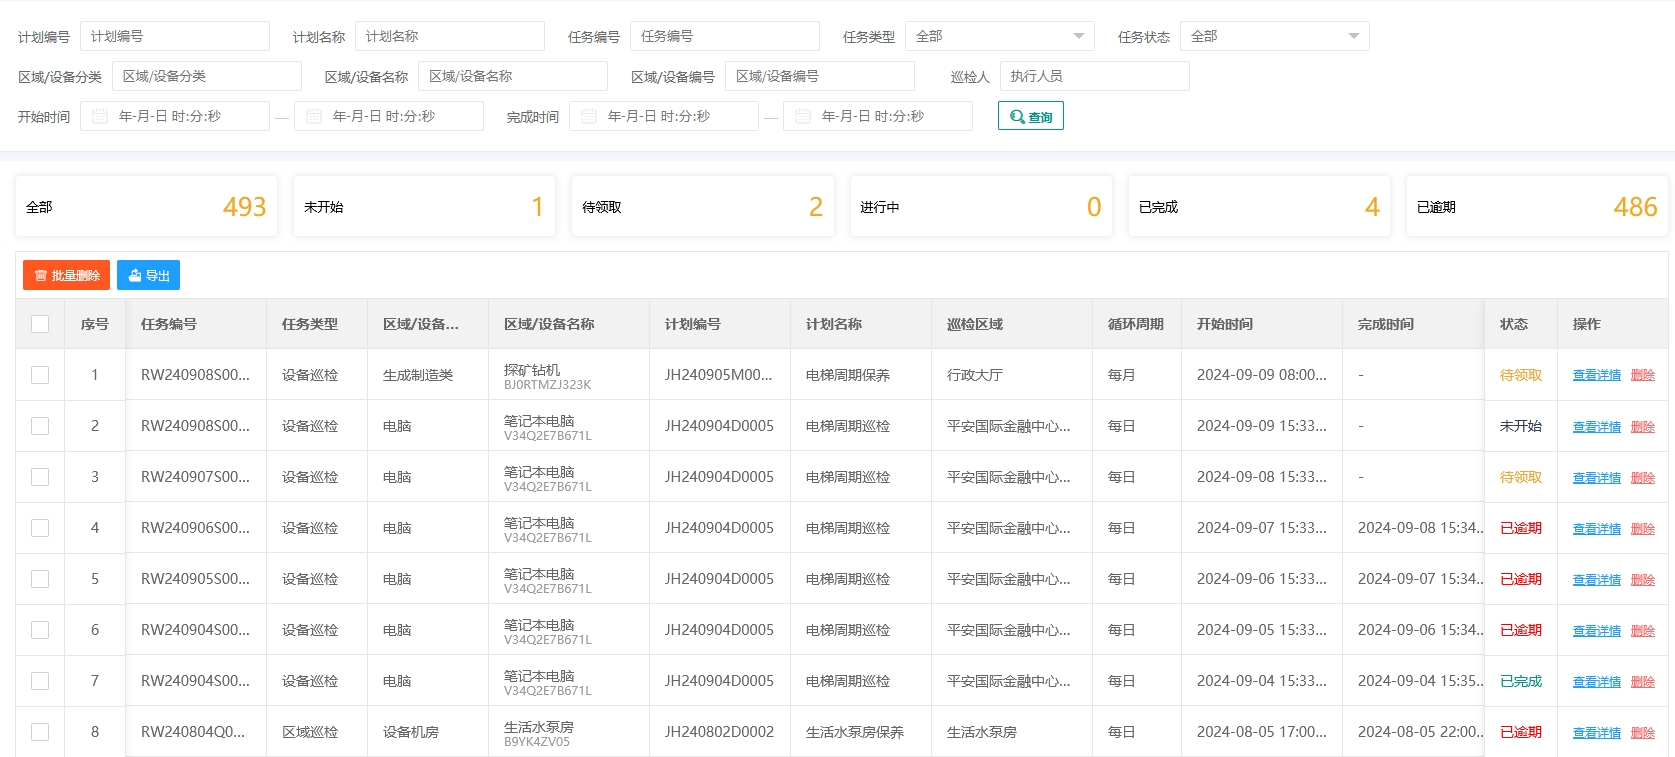Viewport: 1675px width, 757px height.
Task: Check the checkbox for row 5
Action: pos(40,579)
